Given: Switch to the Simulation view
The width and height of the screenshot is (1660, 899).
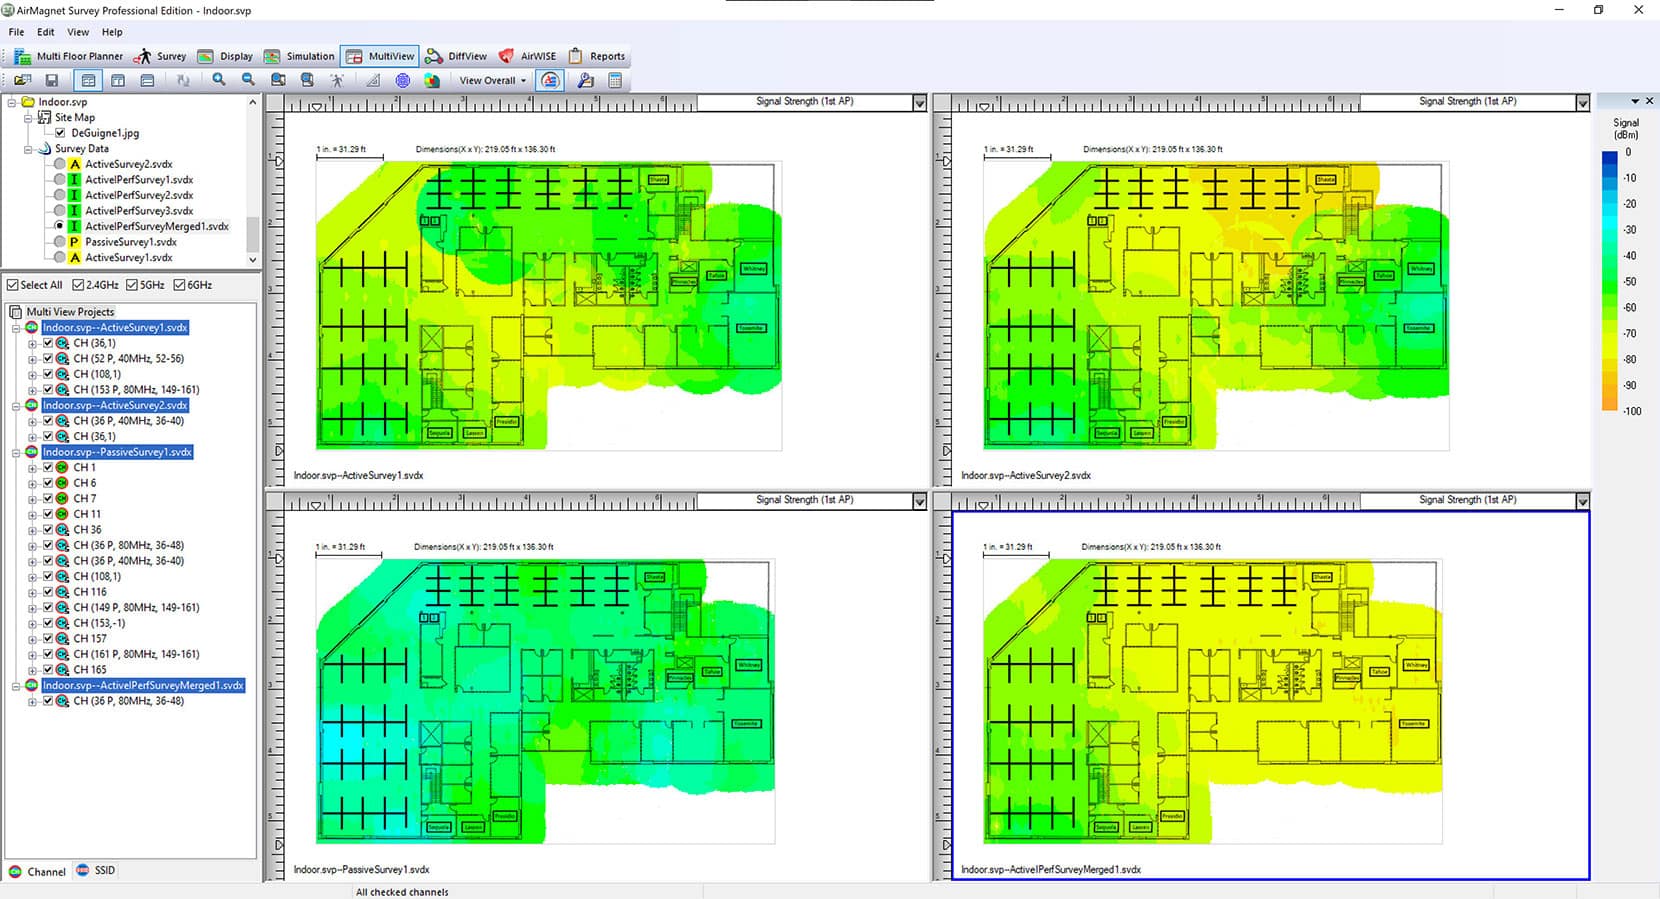Looking at the screenshot, I should tap(299, 56).
